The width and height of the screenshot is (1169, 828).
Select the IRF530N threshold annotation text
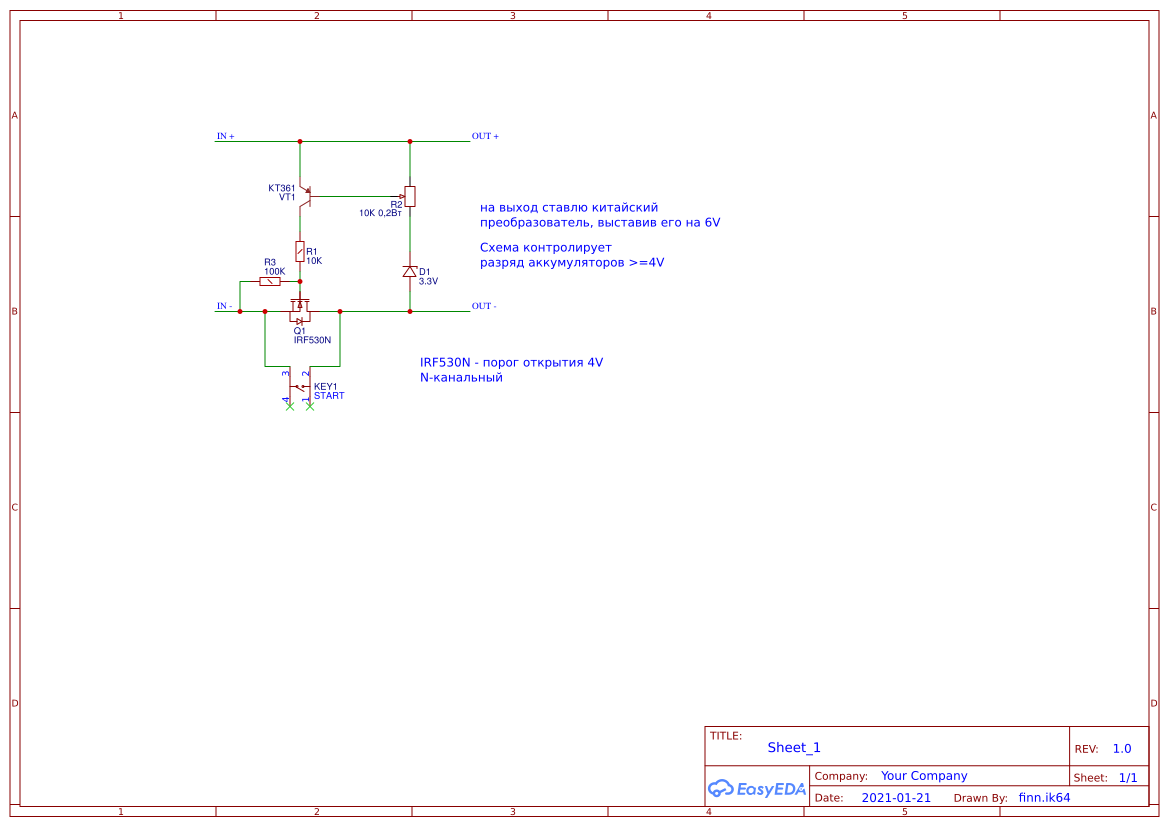510,370
